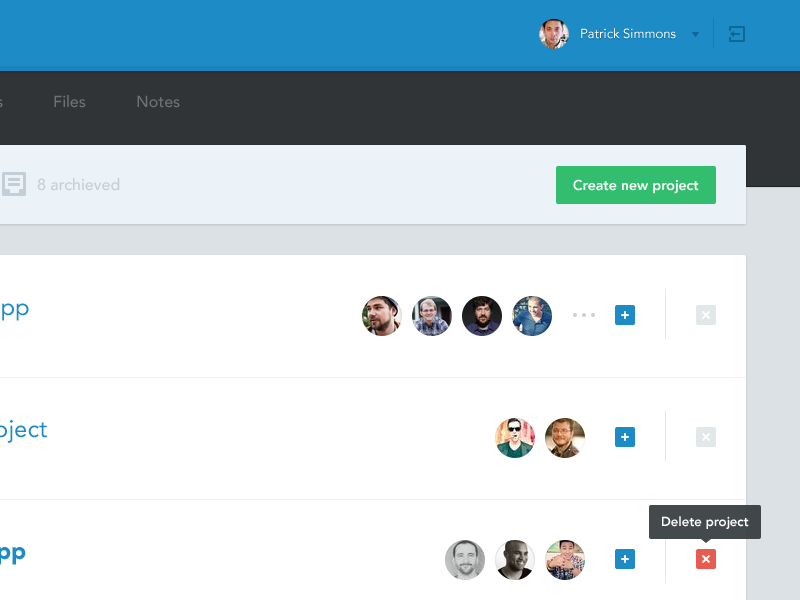Add member to first project row
800x600 pixels.
[624, 315]
